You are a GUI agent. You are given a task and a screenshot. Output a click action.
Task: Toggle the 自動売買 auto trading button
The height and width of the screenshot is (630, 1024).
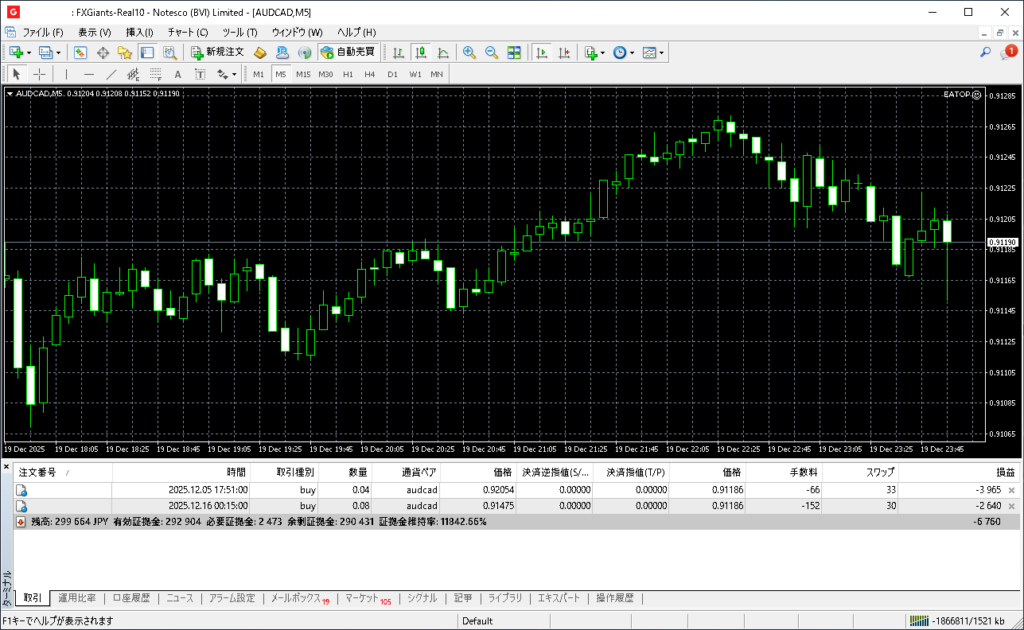click(x=347, y=52)
